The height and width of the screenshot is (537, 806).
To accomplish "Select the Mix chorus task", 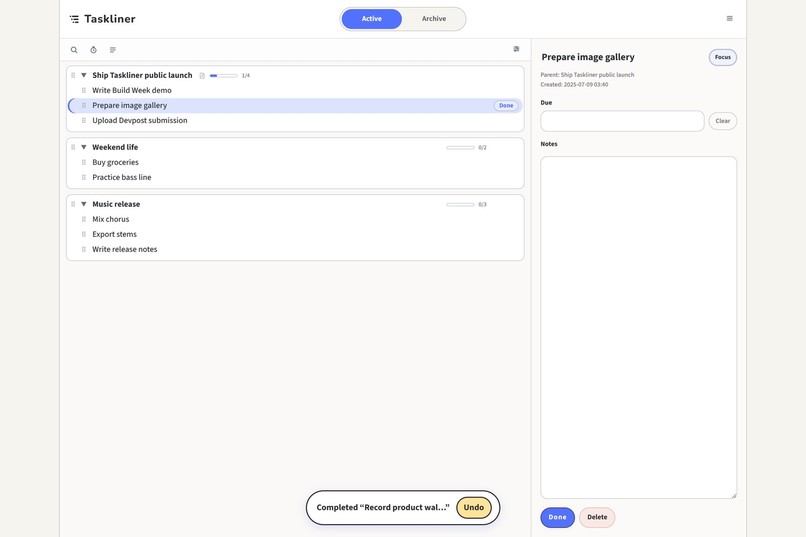I will pyautogui.click(x=111, y=219).
